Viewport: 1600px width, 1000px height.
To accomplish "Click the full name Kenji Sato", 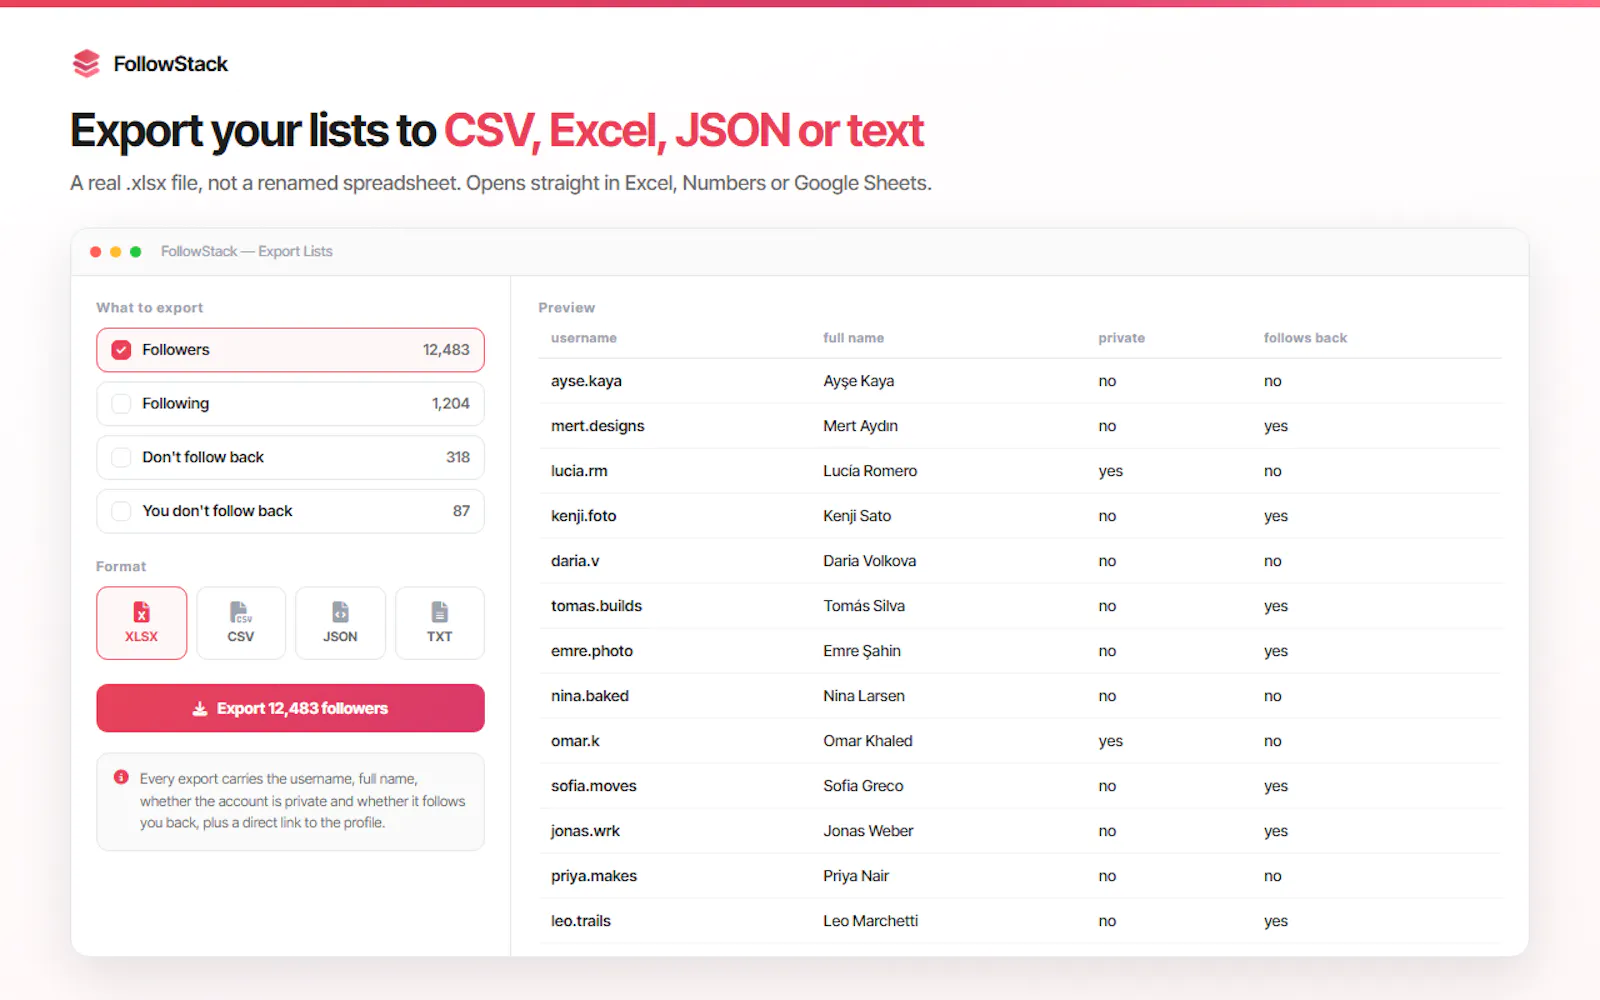I will (857, 516).
